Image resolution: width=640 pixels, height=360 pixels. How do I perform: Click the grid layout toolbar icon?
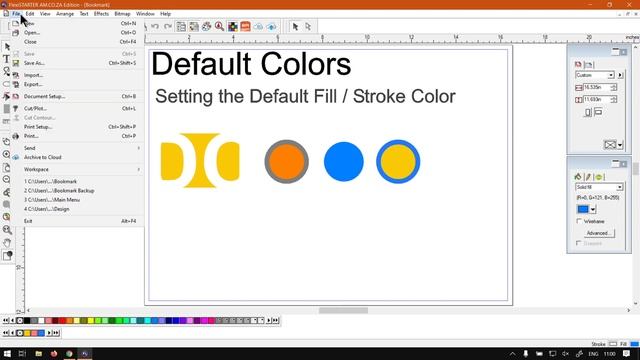pyautogui.click(x=181, y=27)
